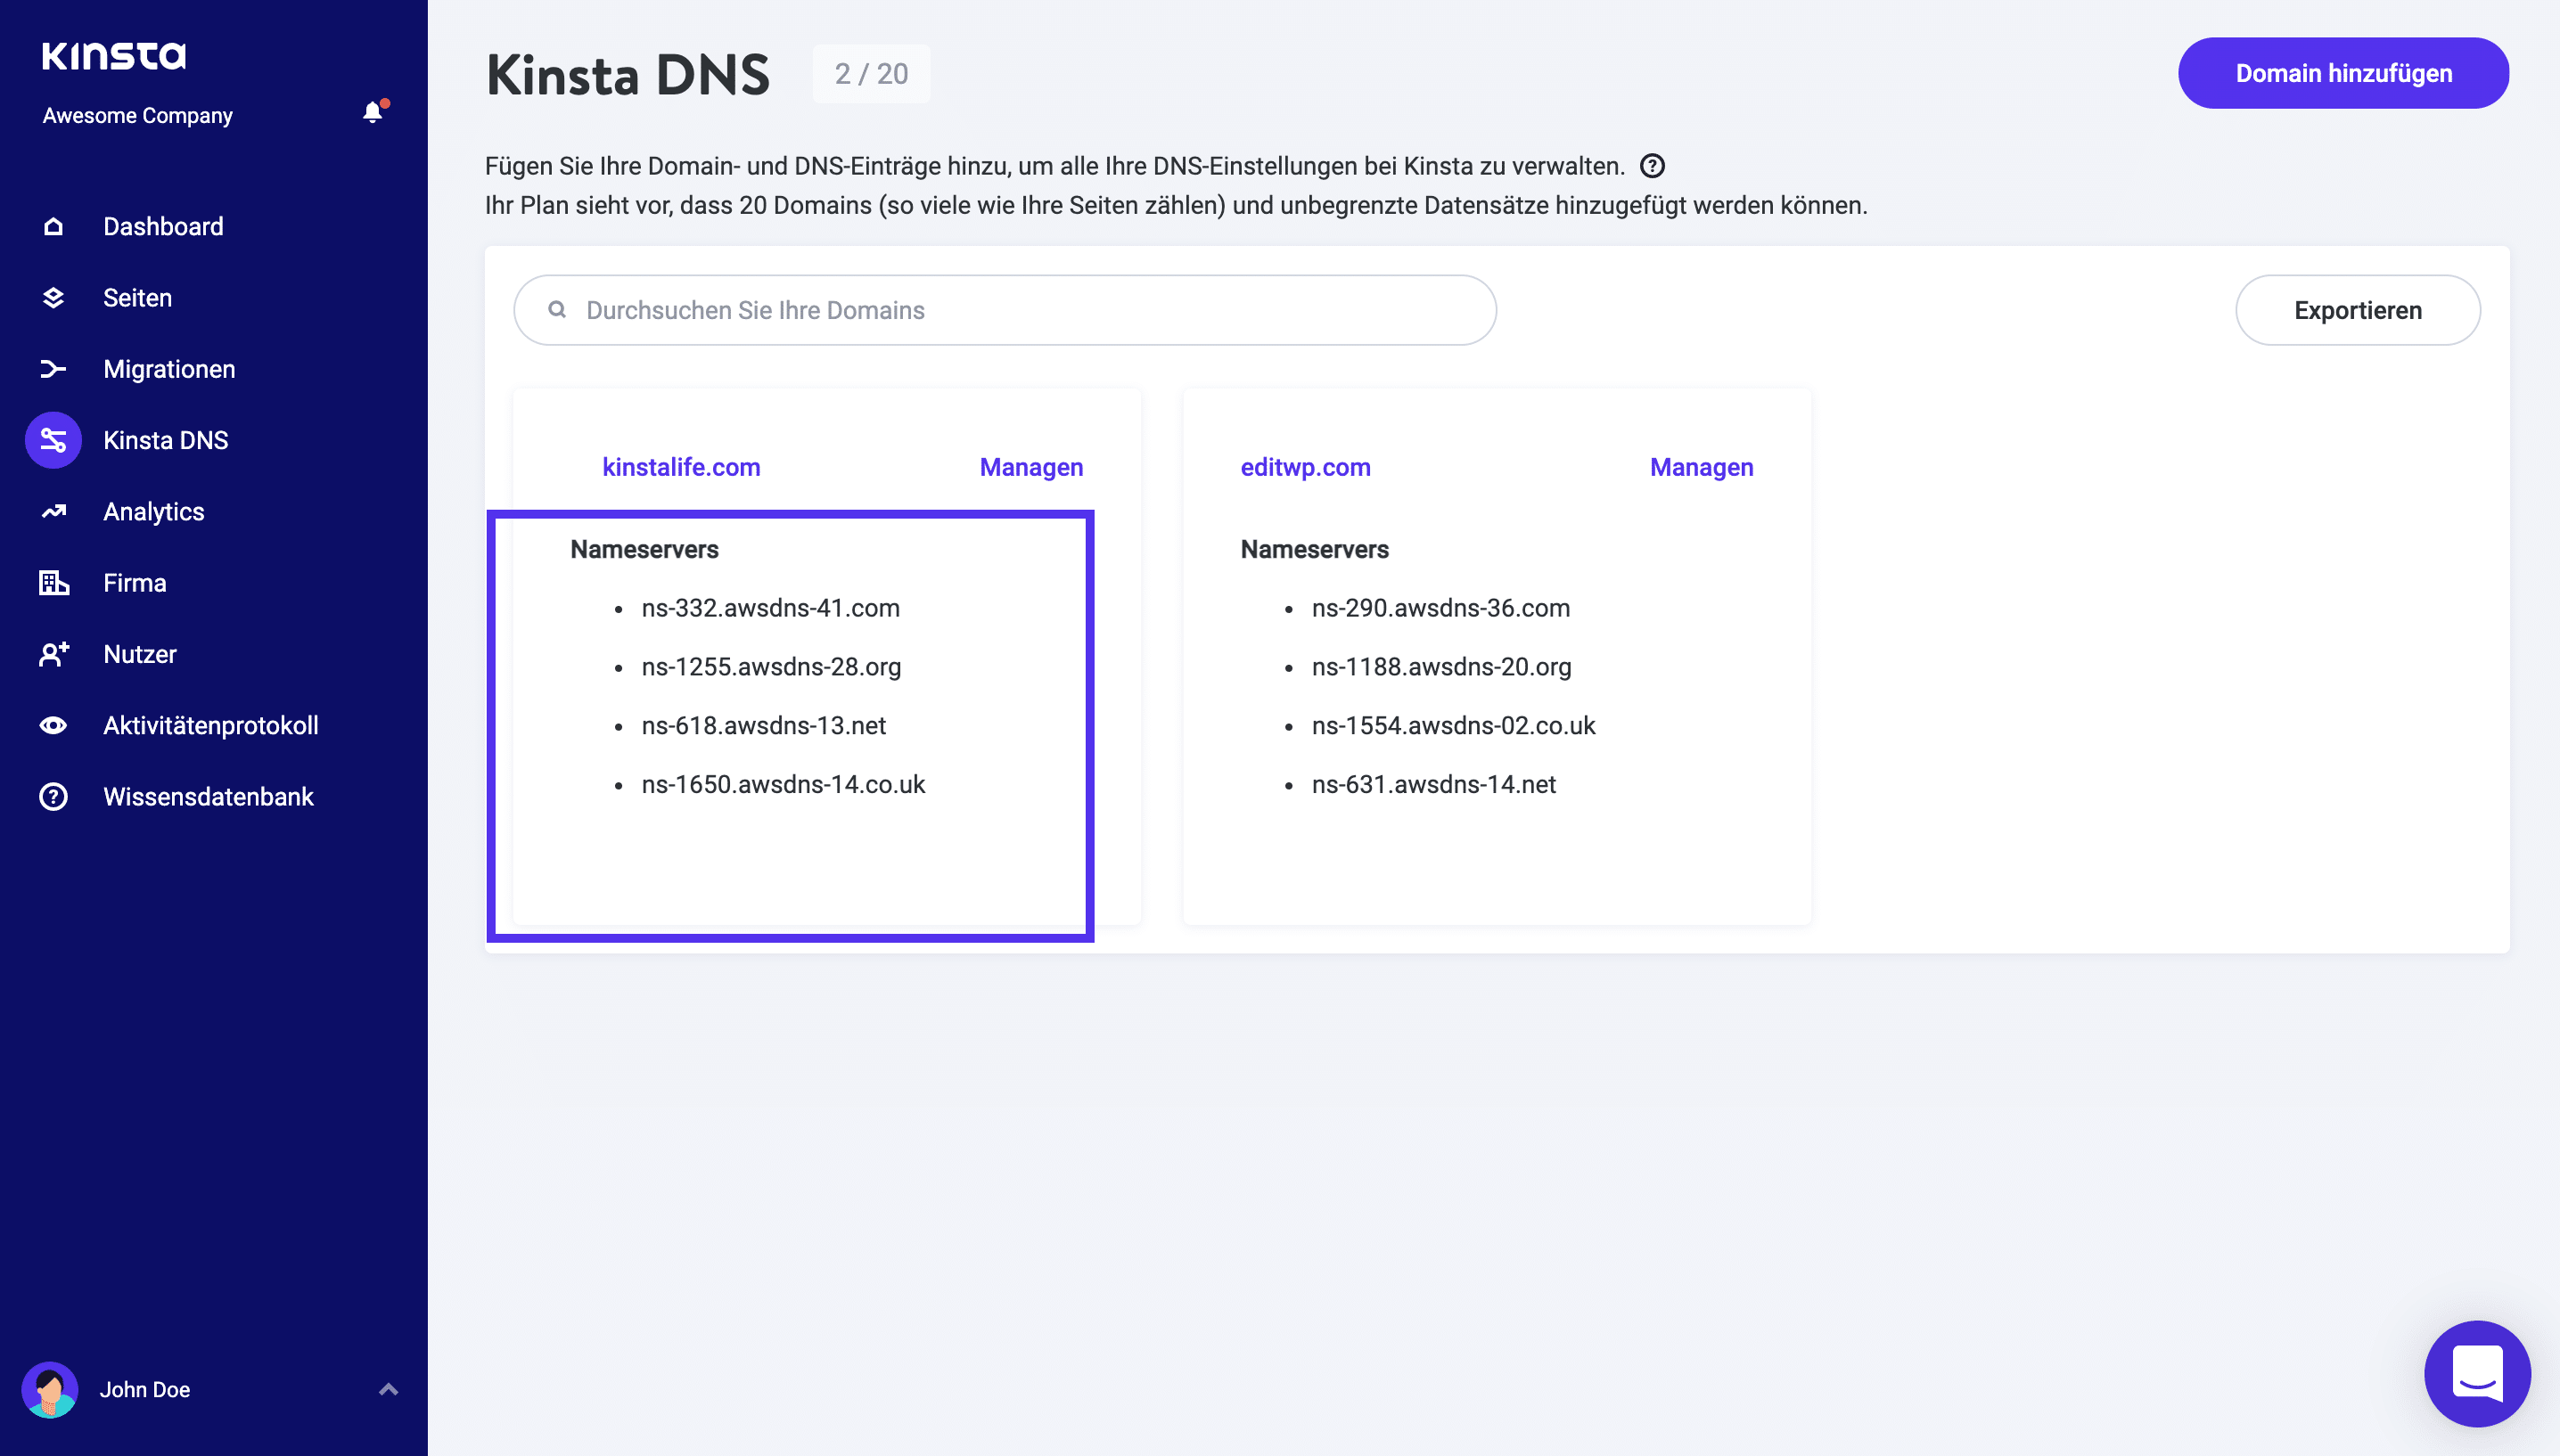Click the Analytics sidebar icon

coord(54,510)
